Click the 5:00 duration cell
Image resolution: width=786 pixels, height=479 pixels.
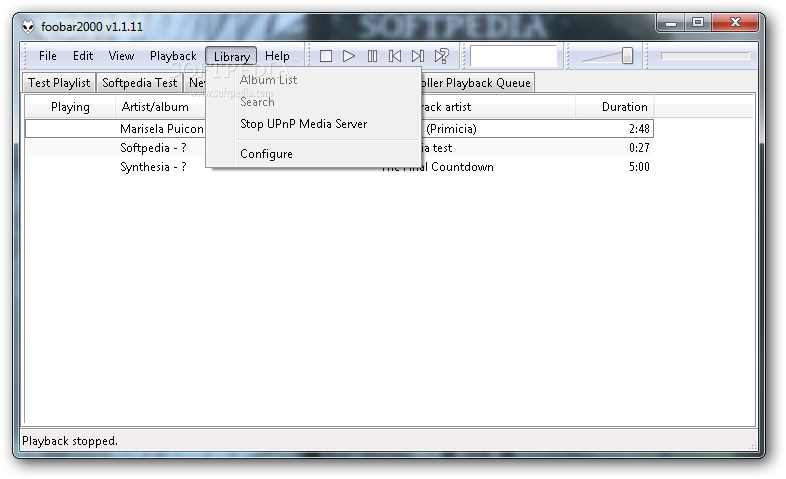click(639, 167)
